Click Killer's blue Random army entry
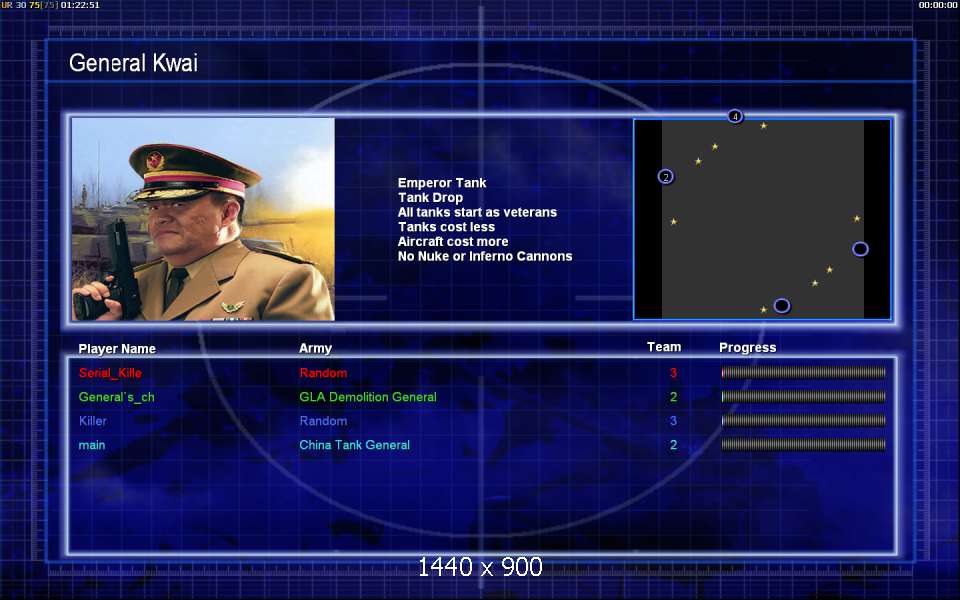This screenshot has width=960, height=600. click(x=323, y=421)
